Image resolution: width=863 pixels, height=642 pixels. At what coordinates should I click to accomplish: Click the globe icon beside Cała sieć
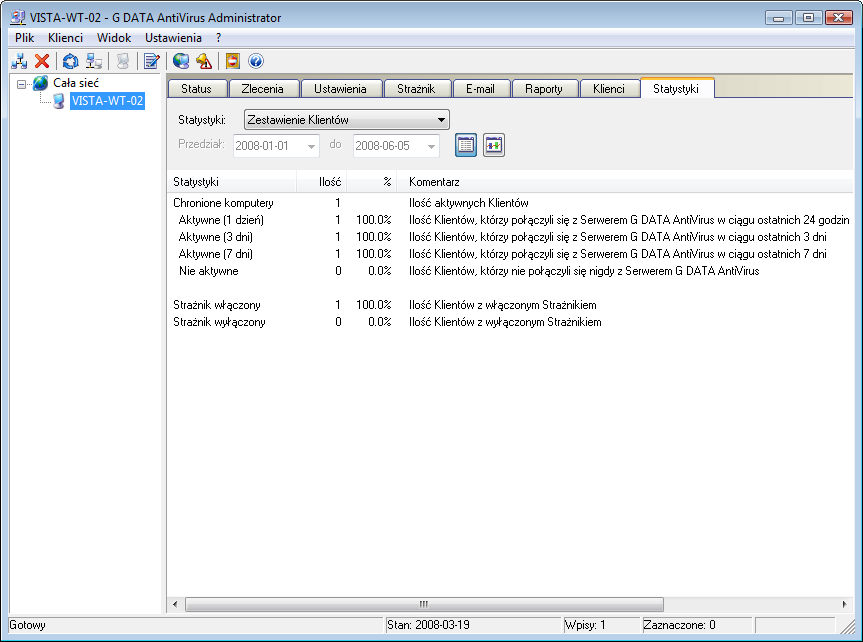coord(41,83)
